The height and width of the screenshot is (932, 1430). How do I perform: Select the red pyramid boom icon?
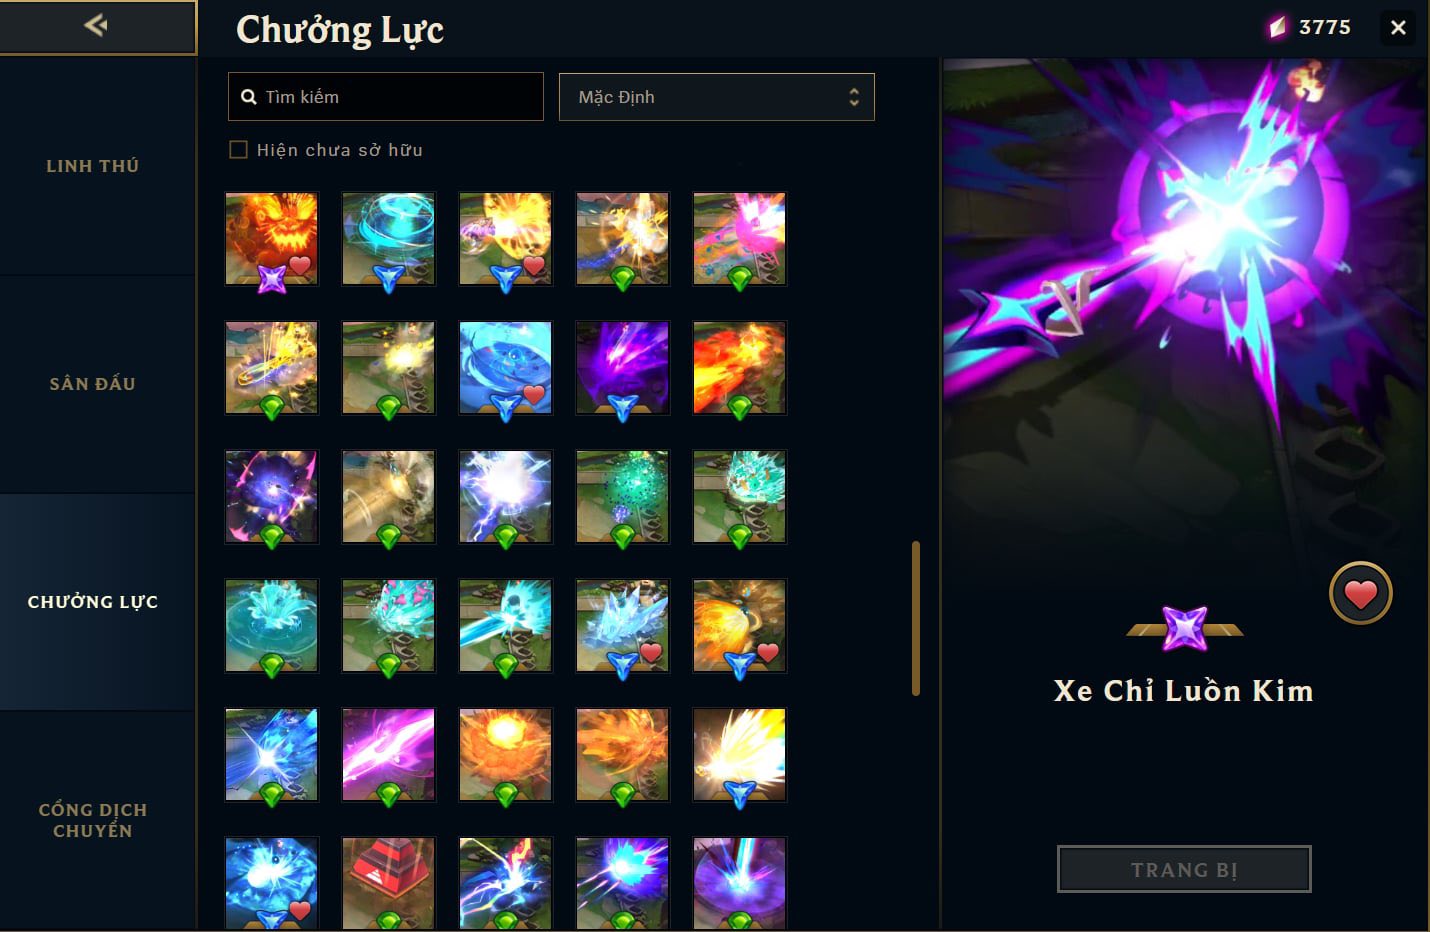[x=389, y=883]
